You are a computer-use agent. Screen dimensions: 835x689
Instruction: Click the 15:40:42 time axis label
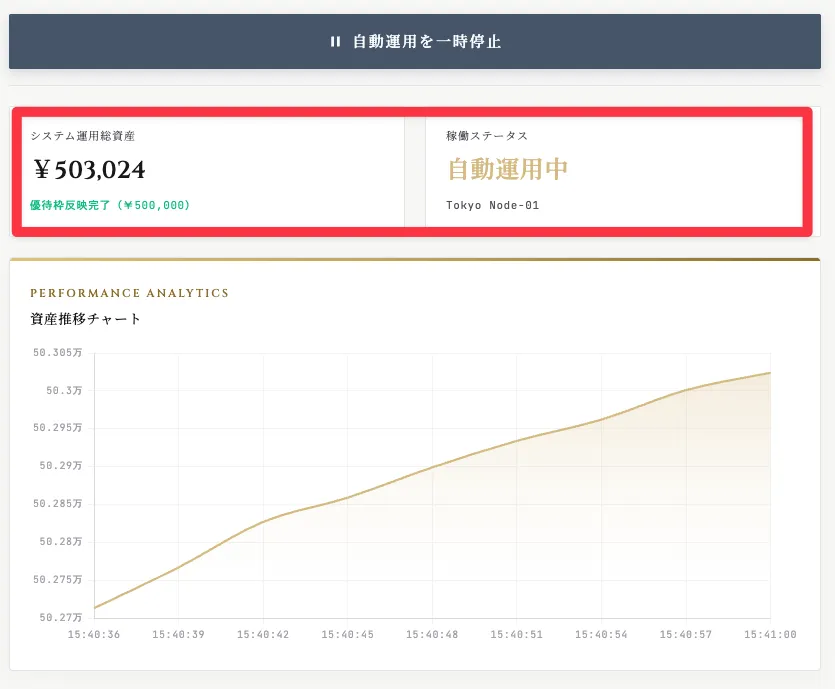[263, 634]
